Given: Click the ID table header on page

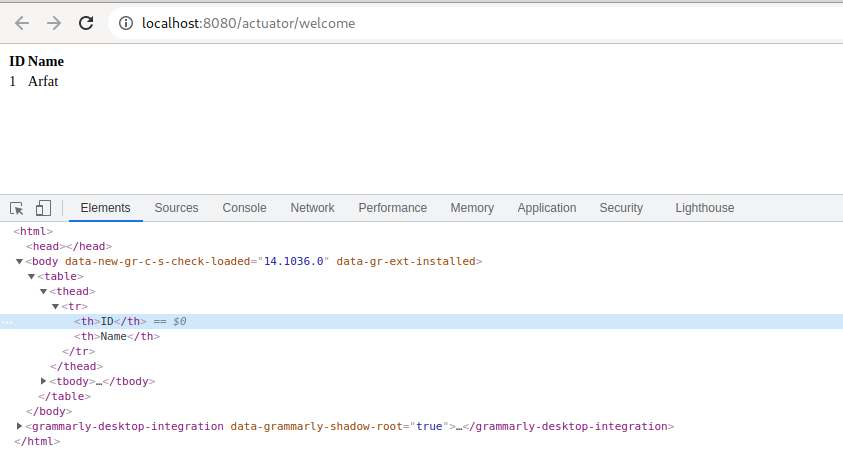Looking at the screenshot, I should [17, 61].
